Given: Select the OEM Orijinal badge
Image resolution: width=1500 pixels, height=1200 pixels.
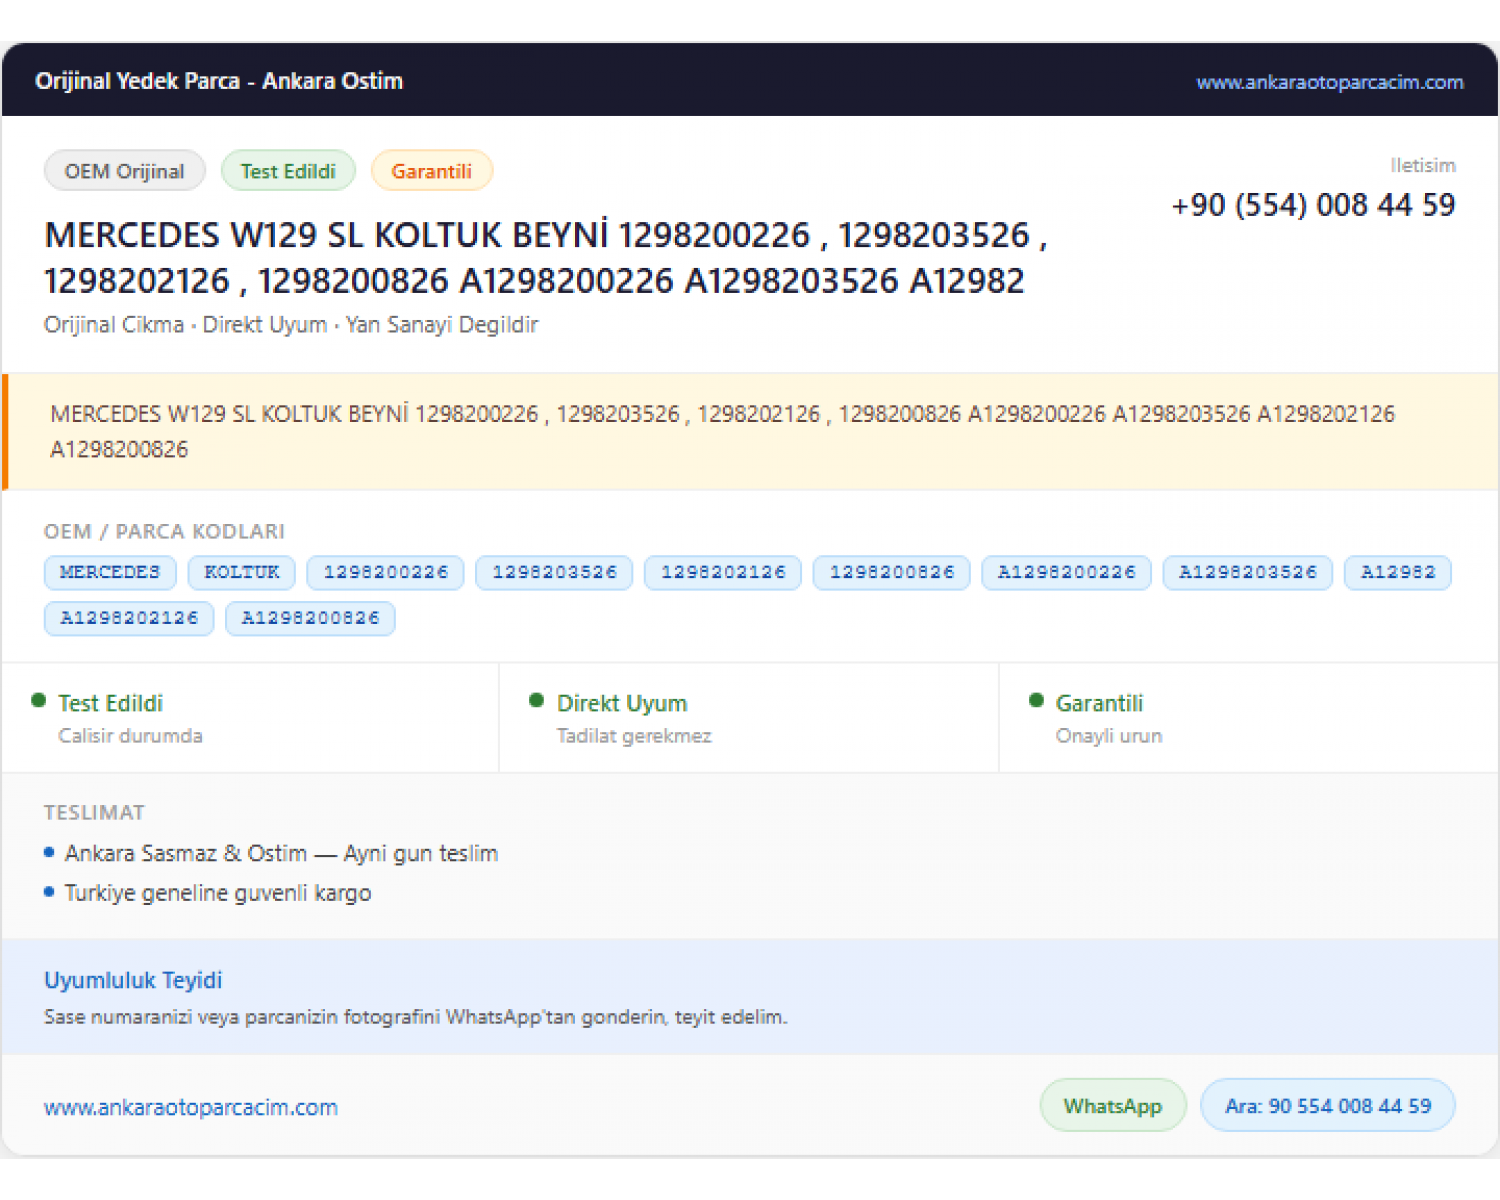Looking at the screenshot, I should click(125, 171).
